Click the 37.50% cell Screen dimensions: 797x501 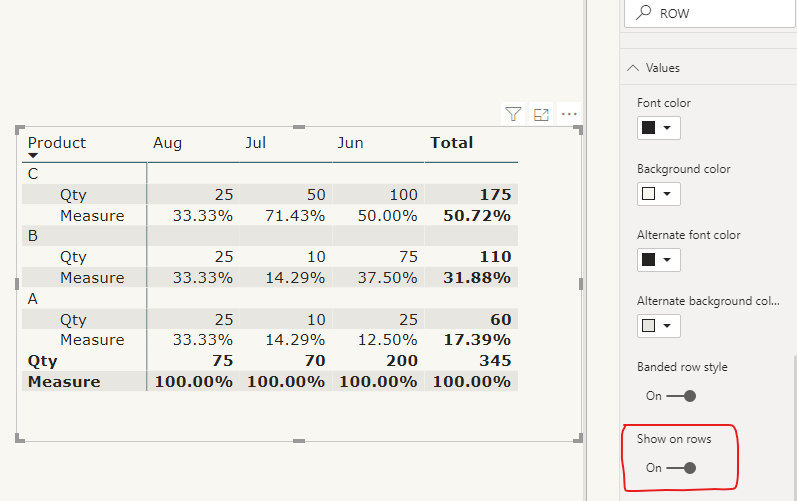[x=387, y=278]
